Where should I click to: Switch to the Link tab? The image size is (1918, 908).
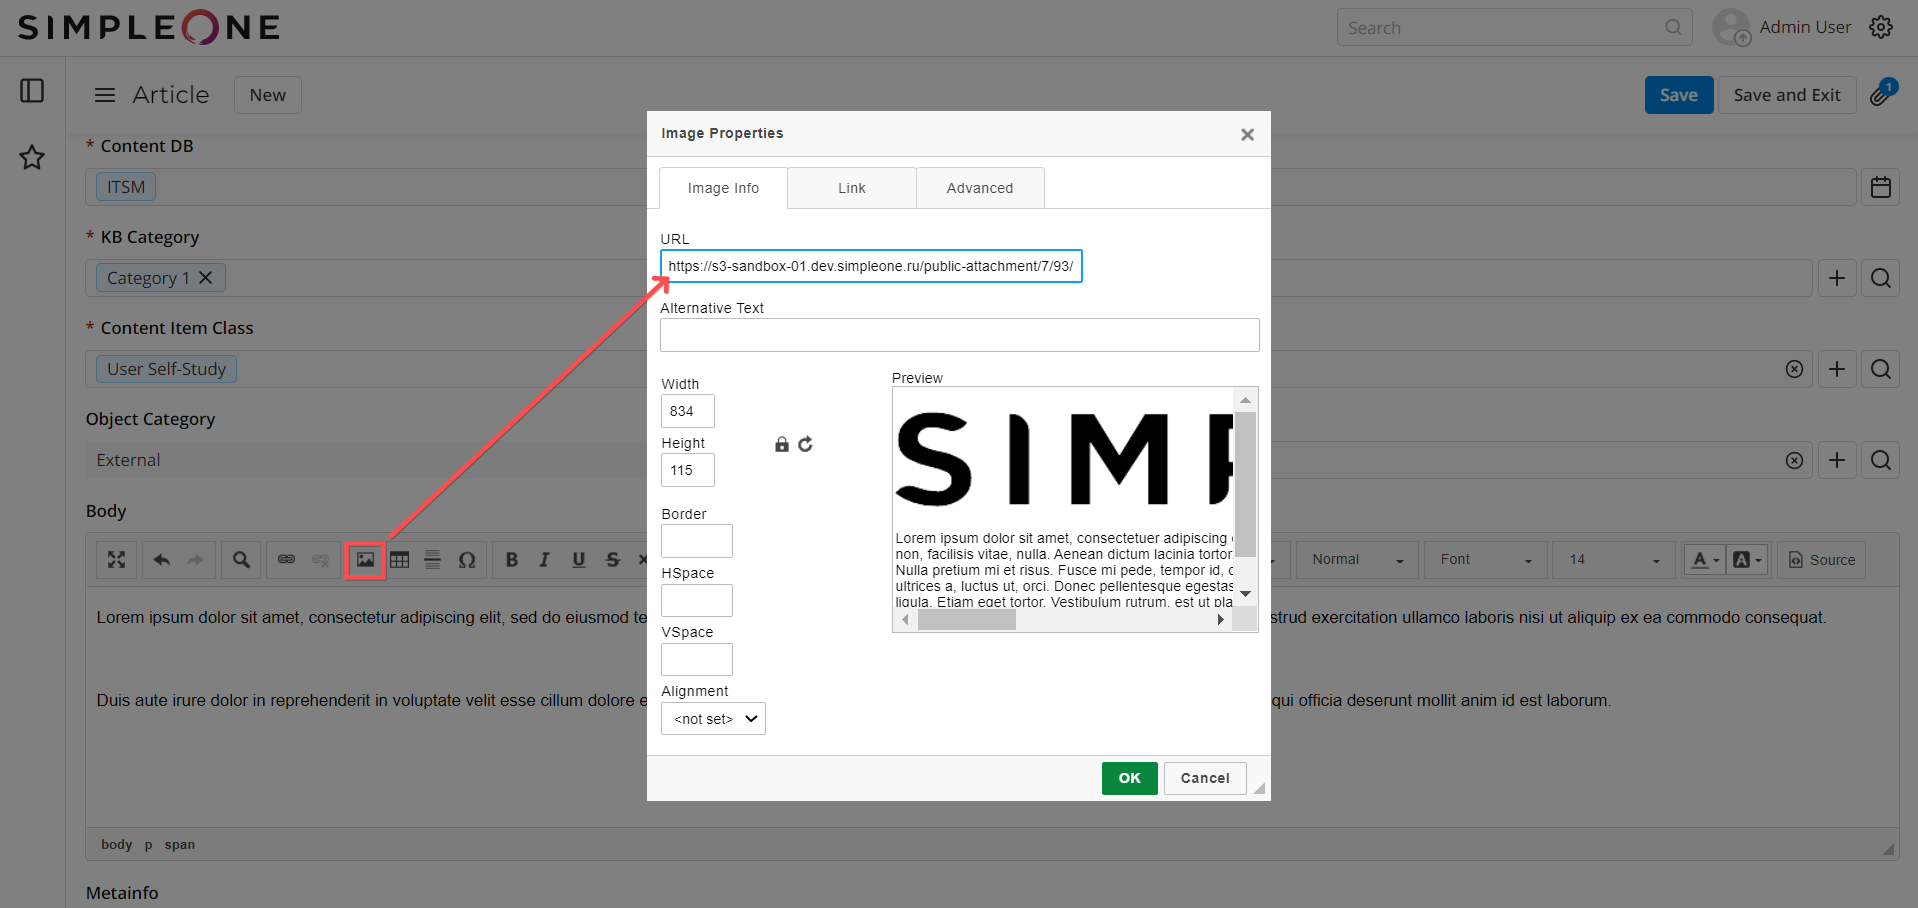pos(851,188)
